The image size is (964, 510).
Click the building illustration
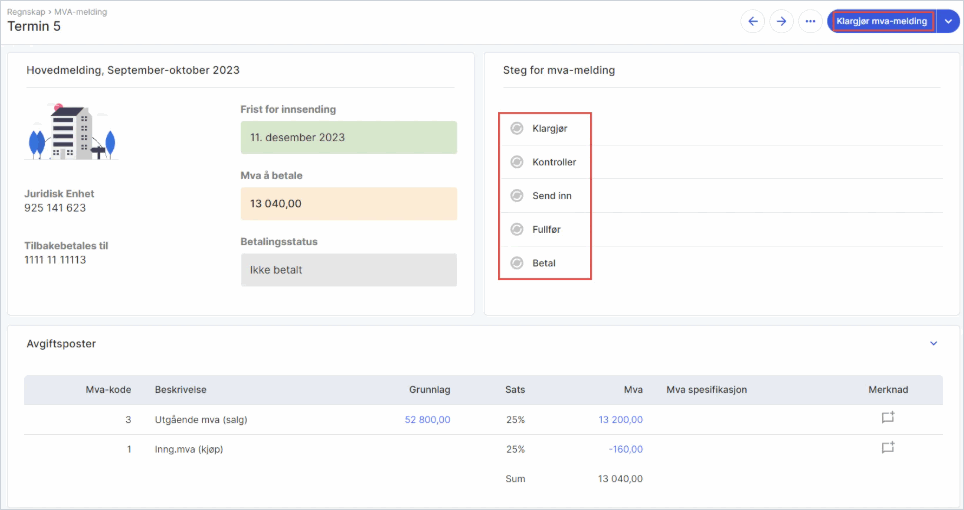pos(71,131)
